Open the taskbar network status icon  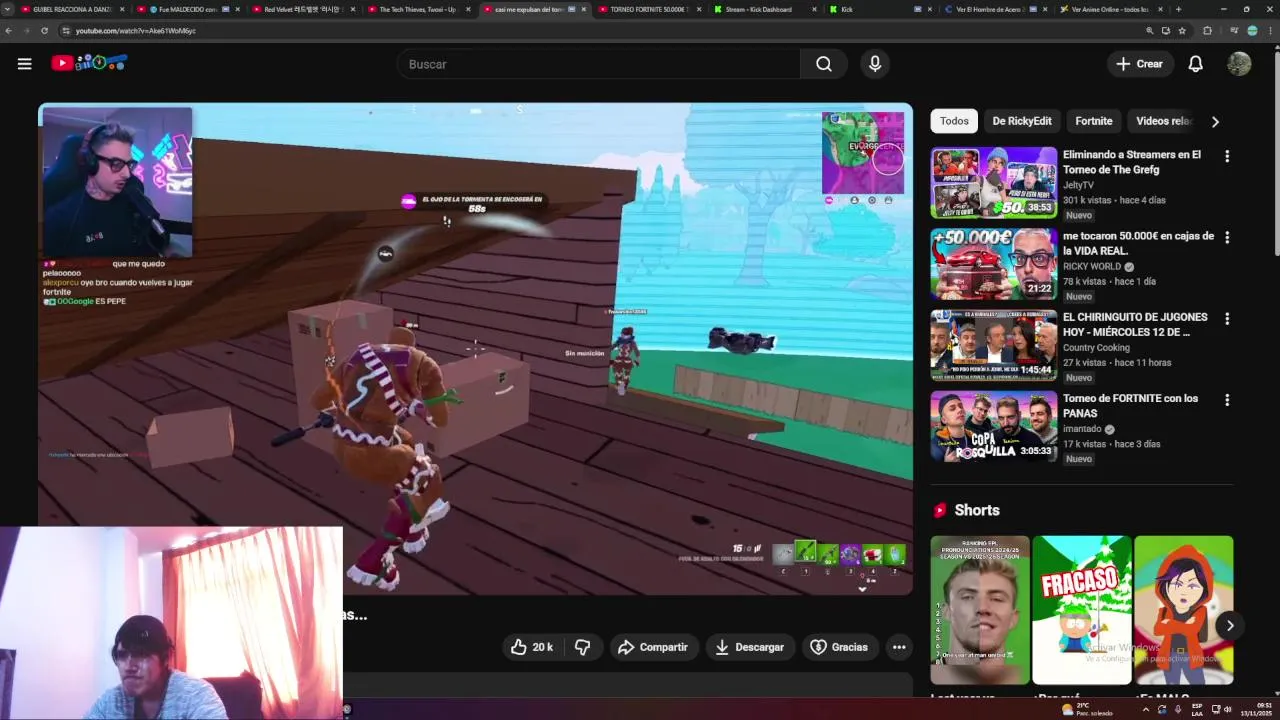(1215, 709)
